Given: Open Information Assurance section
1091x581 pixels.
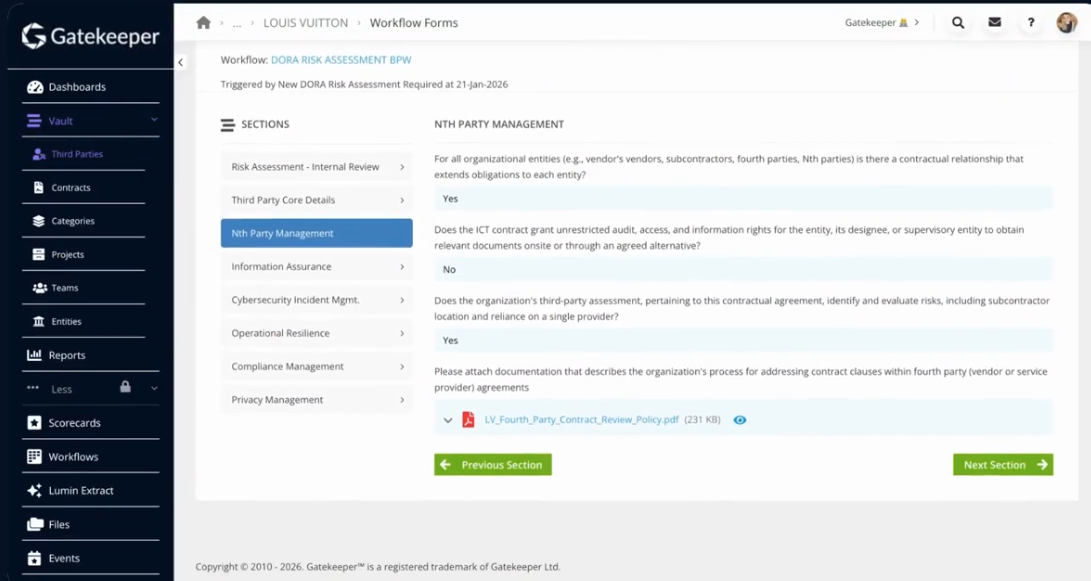Looking at the screenshot, I should tap(317, 266).
